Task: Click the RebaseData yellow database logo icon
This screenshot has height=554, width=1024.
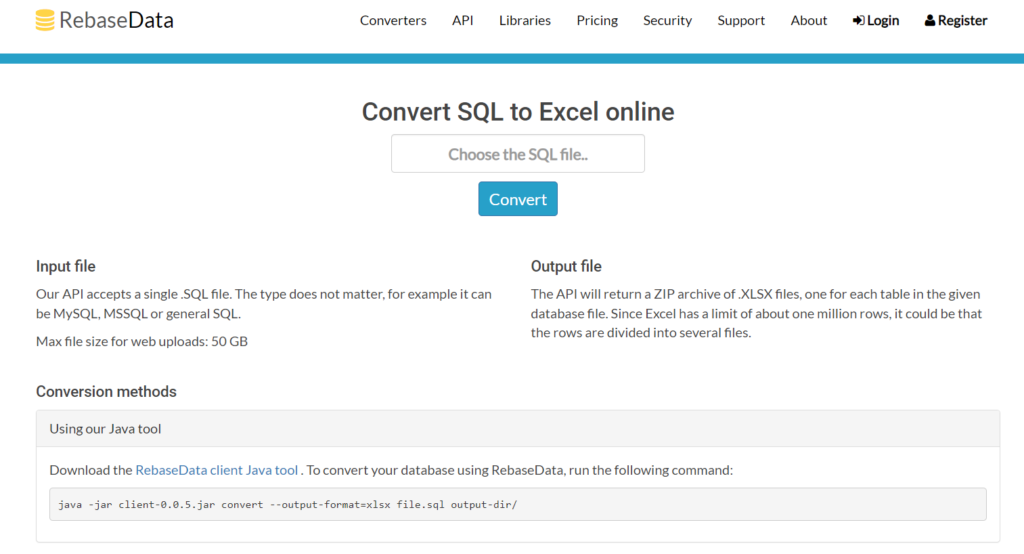Action: pyautogui.click(x=45, y=20)
